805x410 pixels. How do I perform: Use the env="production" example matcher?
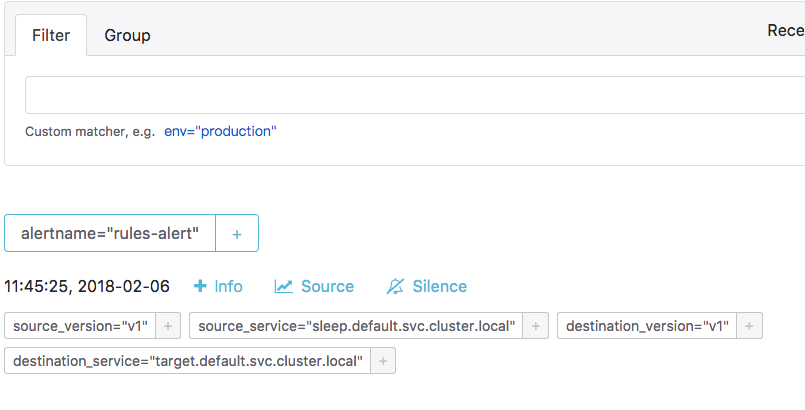220,131
